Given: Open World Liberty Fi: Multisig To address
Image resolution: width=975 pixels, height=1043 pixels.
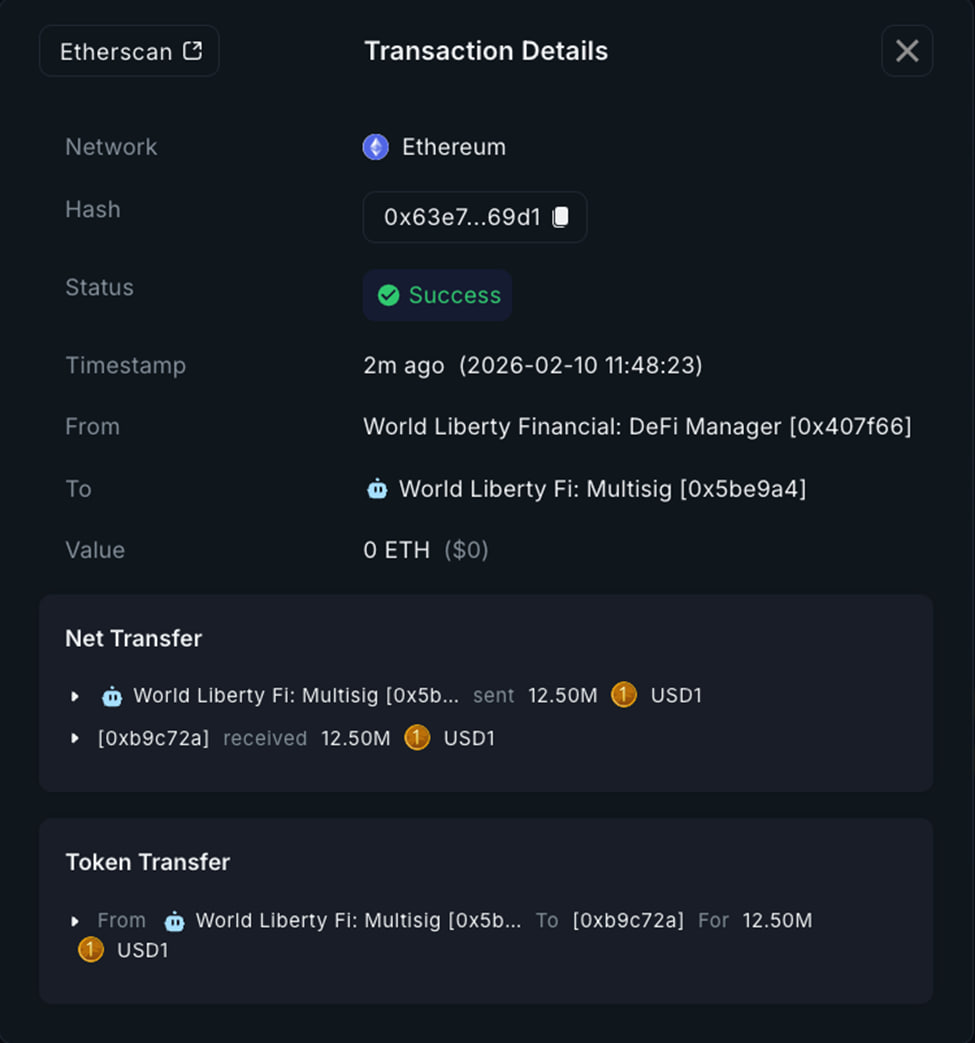Looking at the screenshot, I should pyautogui.click(x=602, y=489).
